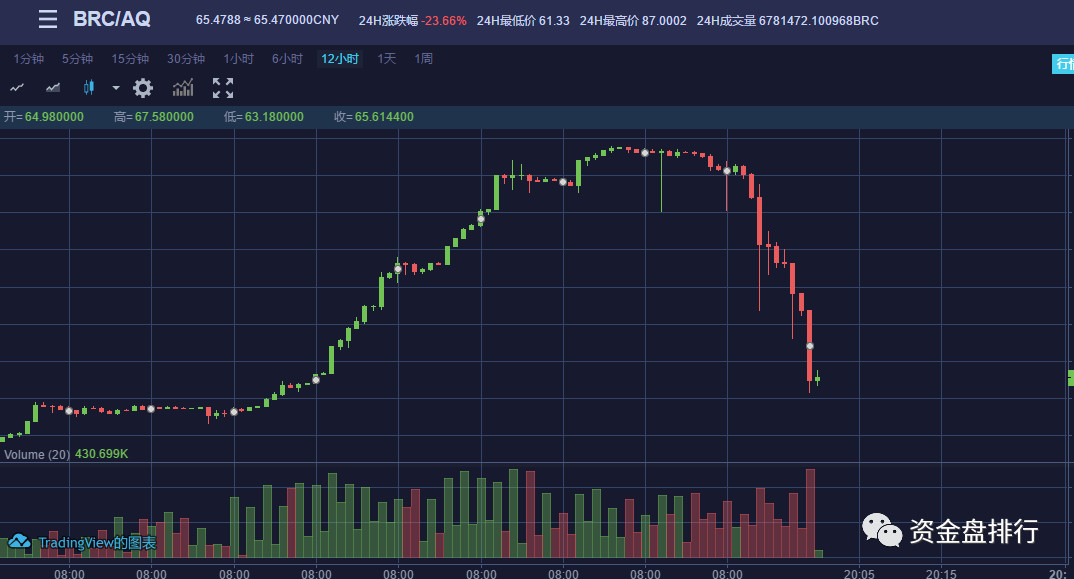Expand the chart type dropdown arrow
Image resolution: width=1074 pixels, height=579 pixels.
pos(115,88)
